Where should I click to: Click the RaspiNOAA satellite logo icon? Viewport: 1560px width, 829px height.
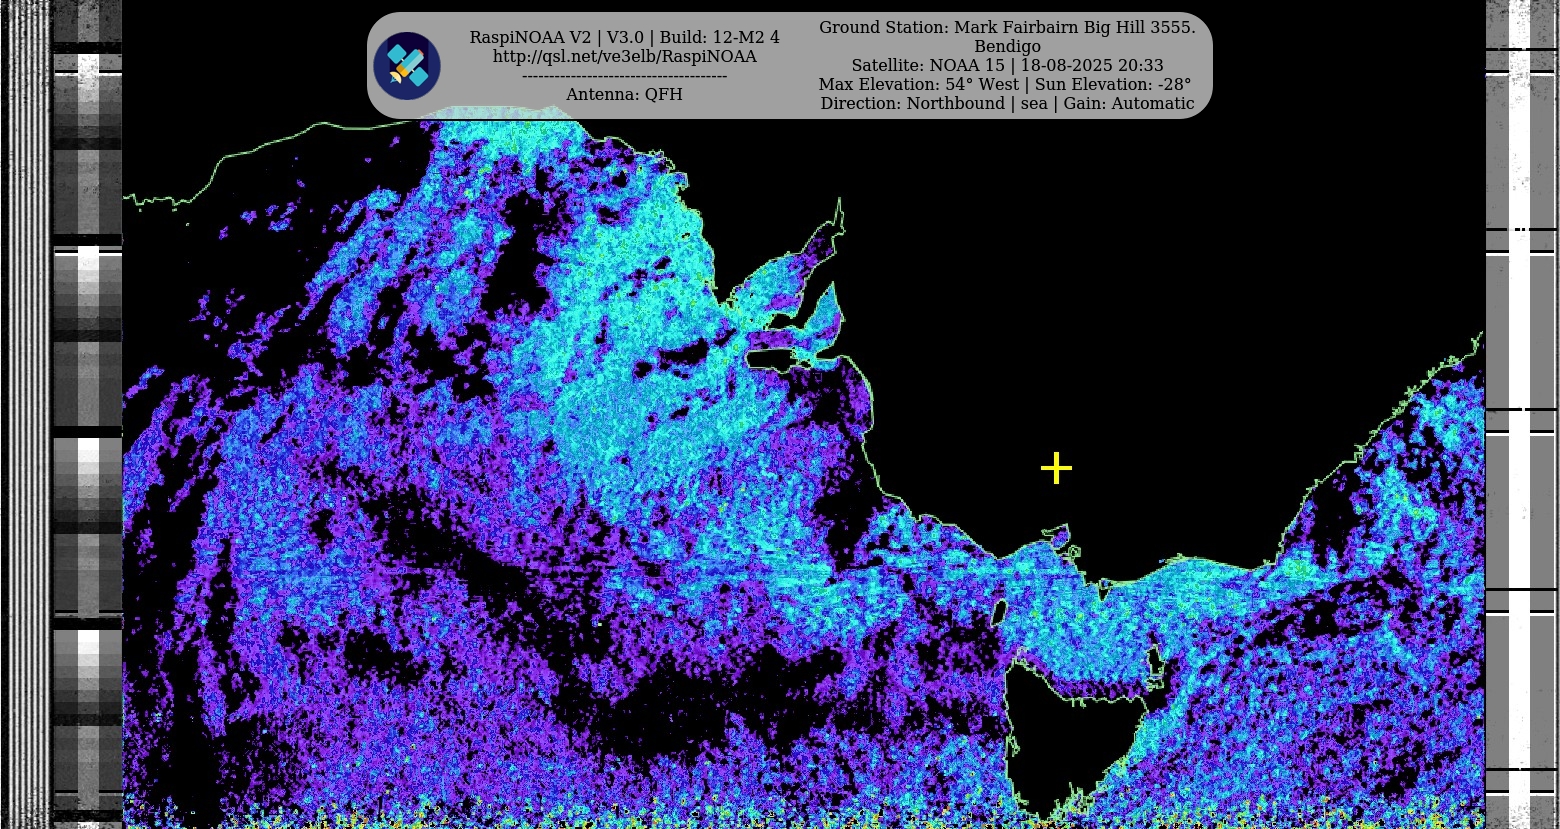[x=407, y=66]
